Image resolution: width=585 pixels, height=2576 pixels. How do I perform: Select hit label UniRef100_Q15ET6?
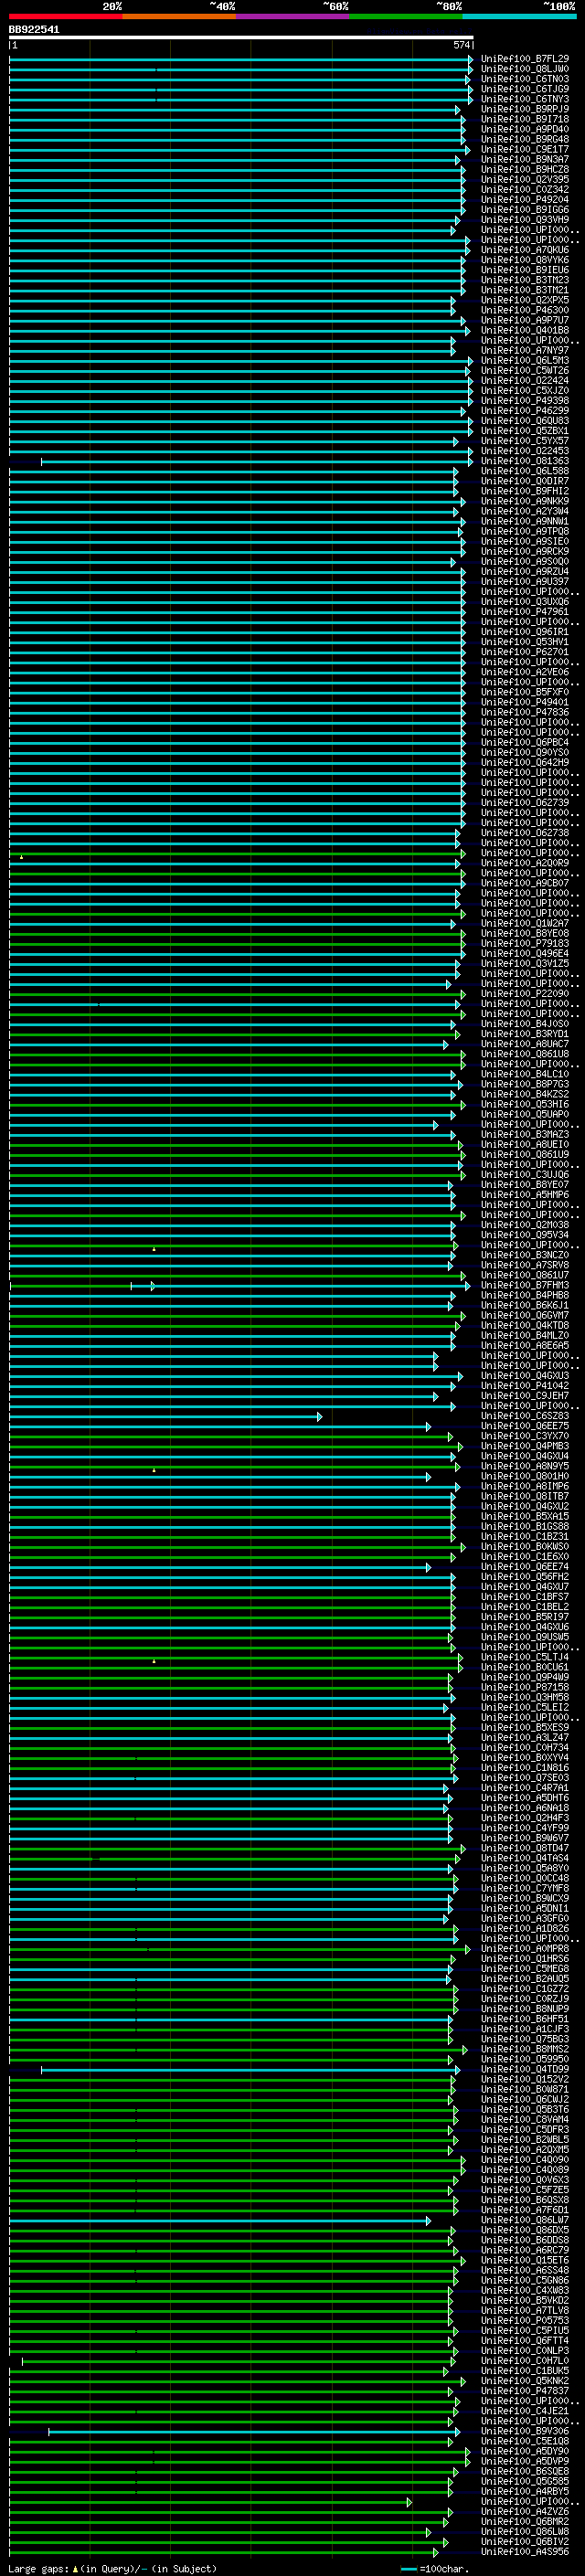pyautogui.click(x=524, y=2260)
